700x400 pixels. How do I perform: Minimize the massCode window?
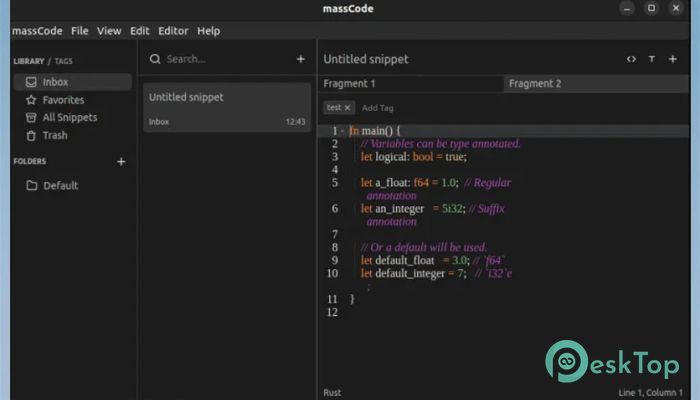click(x=627, y=8)
